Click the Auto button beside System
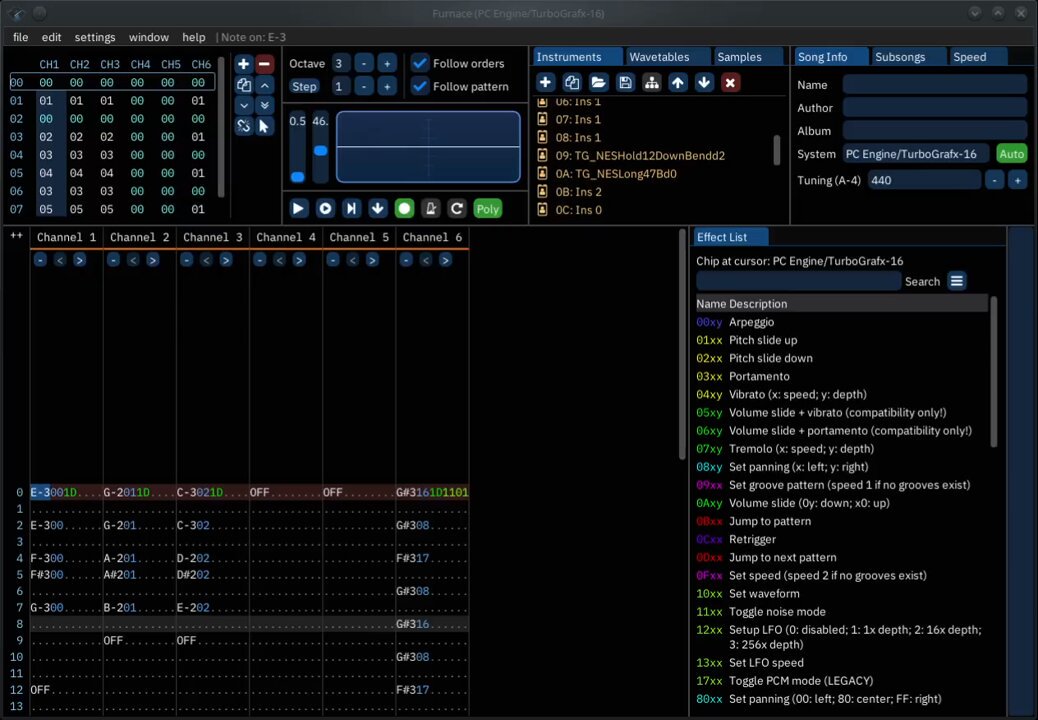 [x=1012, y=154]
